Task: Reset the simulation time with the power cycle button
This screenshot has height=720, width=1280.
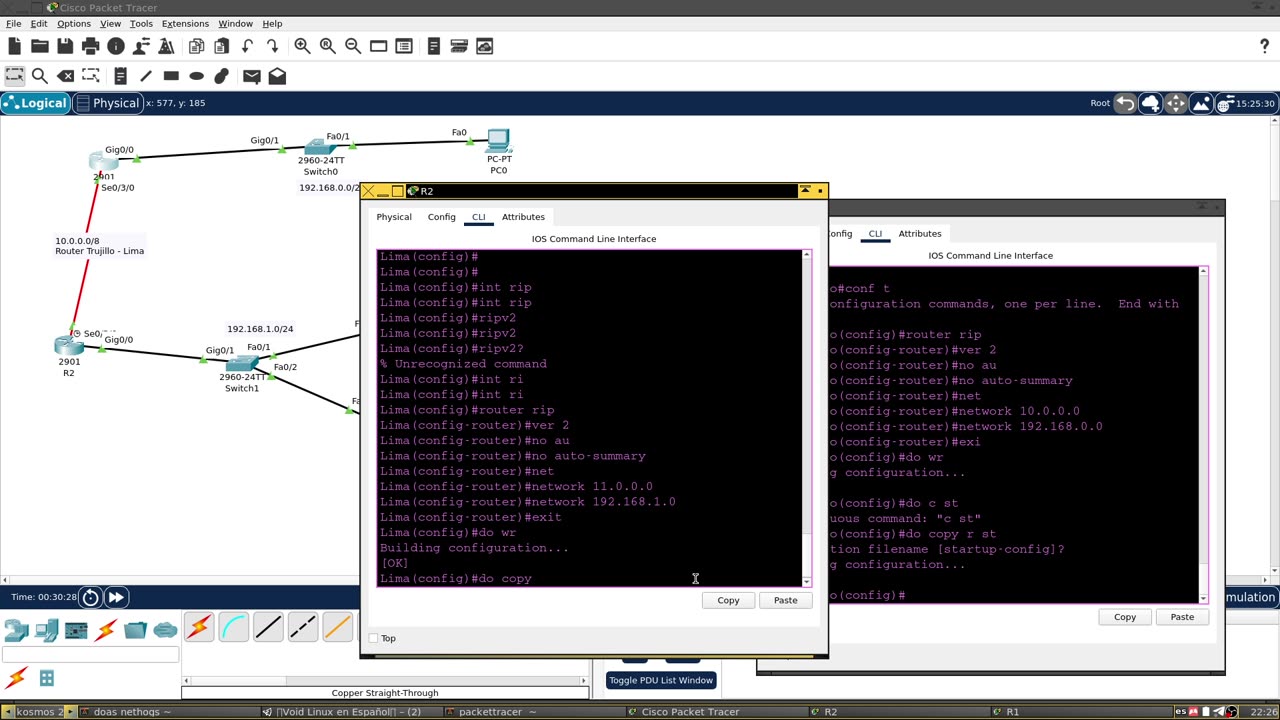Action: click(x=90, y=597)
